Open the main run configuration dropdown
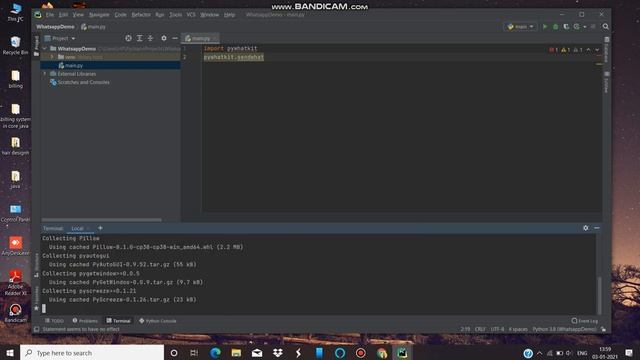This screenshot has width=640, height=360. (520, 27)
